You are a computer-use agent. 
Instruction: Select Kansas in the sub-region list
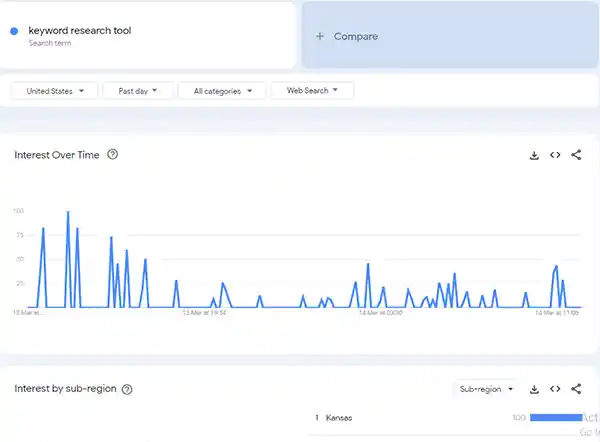tap(339, 418)
